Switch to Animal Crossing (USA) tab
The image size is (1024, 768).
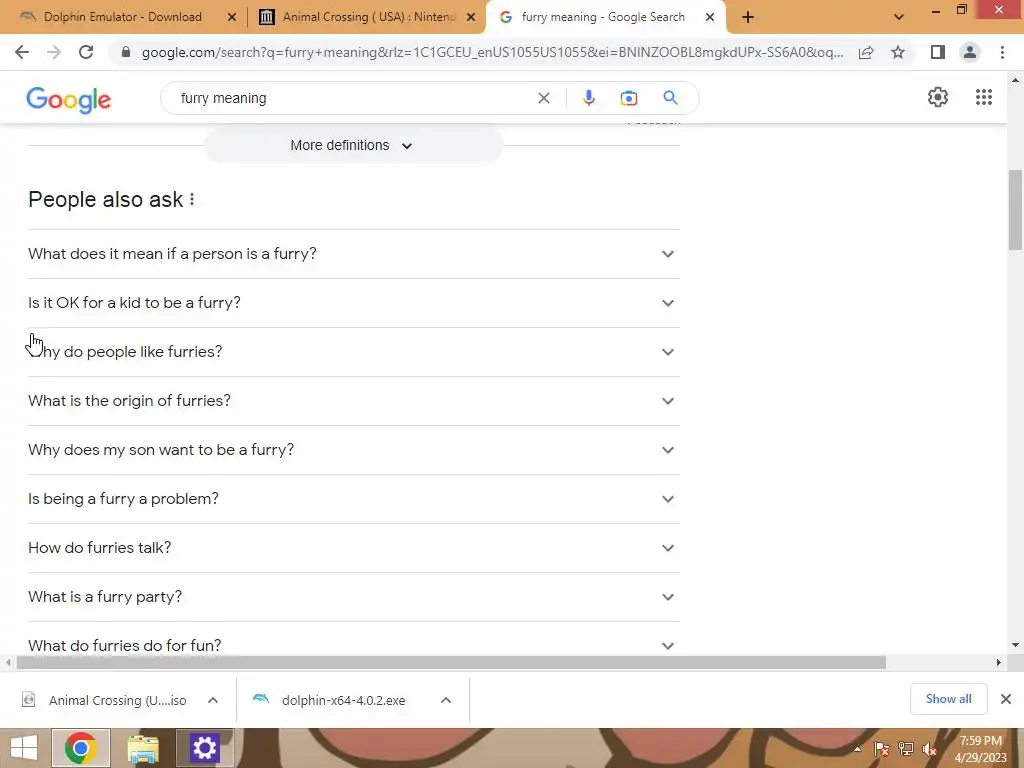[367, 17]
